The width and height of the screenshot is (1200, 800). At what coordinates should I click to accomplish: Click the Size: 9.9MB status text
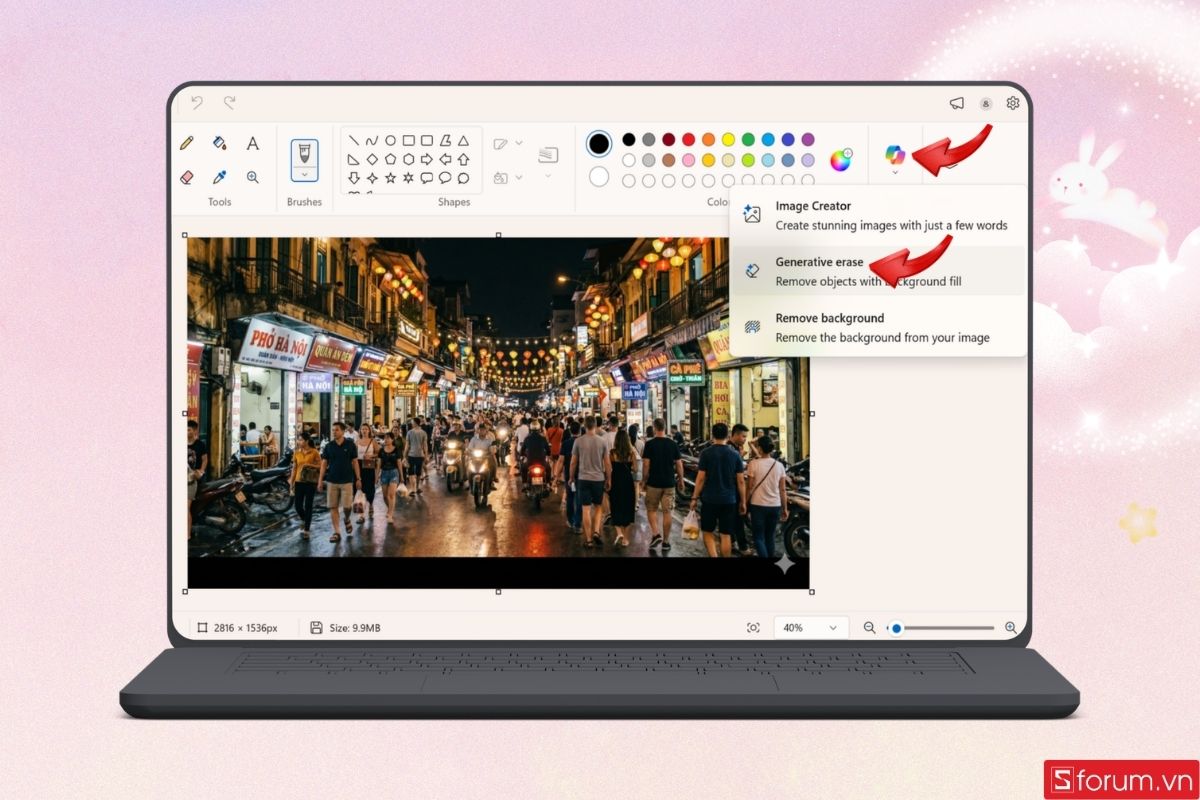pos(355,628)
